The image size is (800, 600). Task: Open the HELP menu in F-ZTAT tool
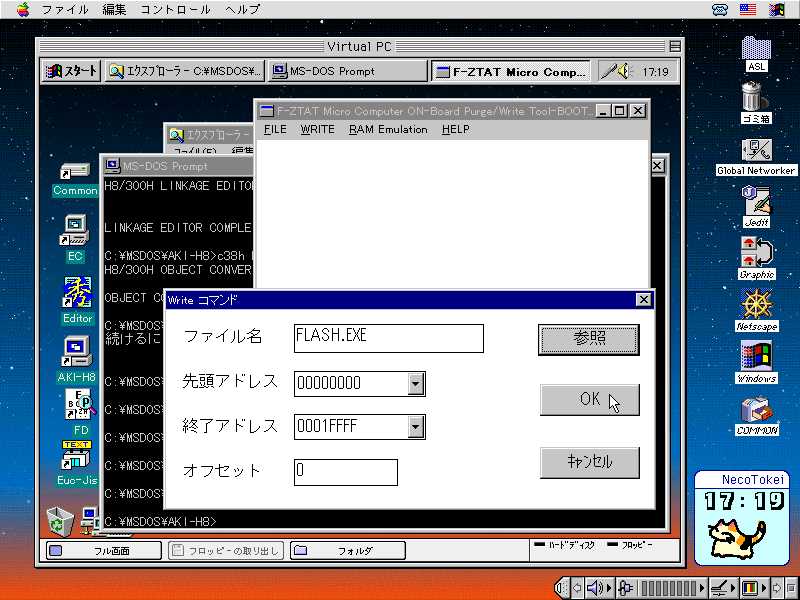click(x=456, y=130)
